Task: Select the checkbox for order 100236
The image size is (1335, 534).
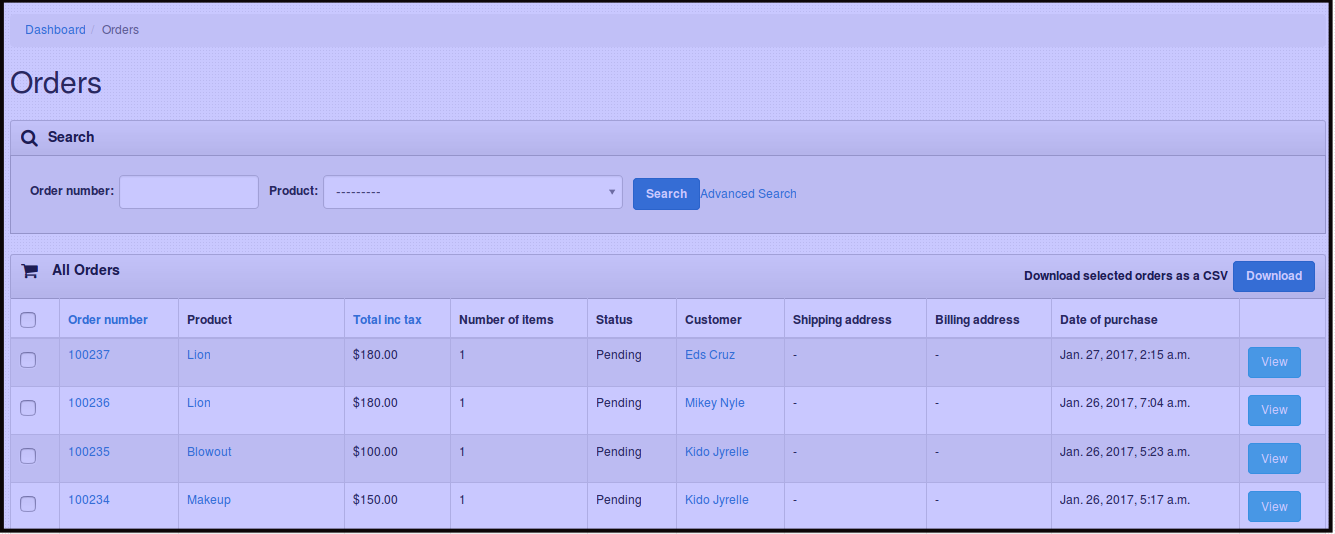Action: 28,408
